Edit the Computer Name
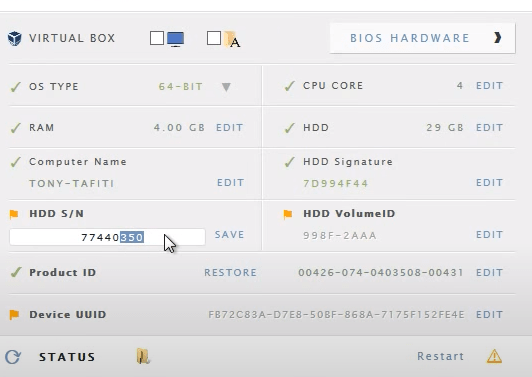 230,183
